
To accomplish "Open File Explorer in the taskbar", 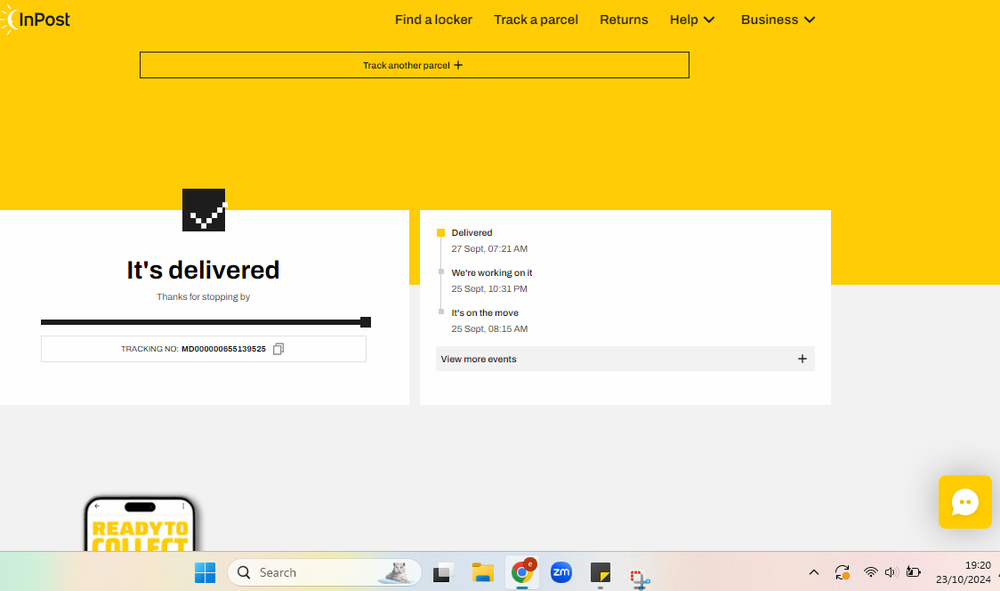I will [483, 572].
